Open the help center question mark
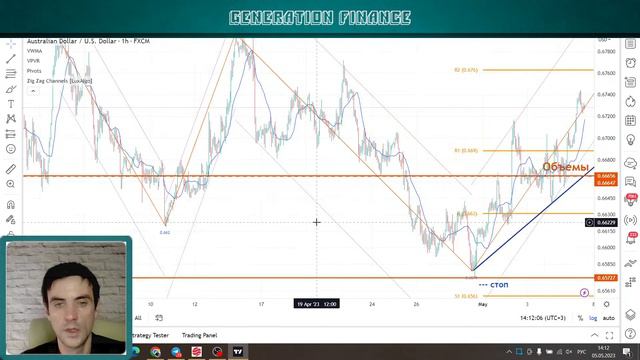Image resolution: width=640 pixels, height=360 pixels. tap(630, 334)
